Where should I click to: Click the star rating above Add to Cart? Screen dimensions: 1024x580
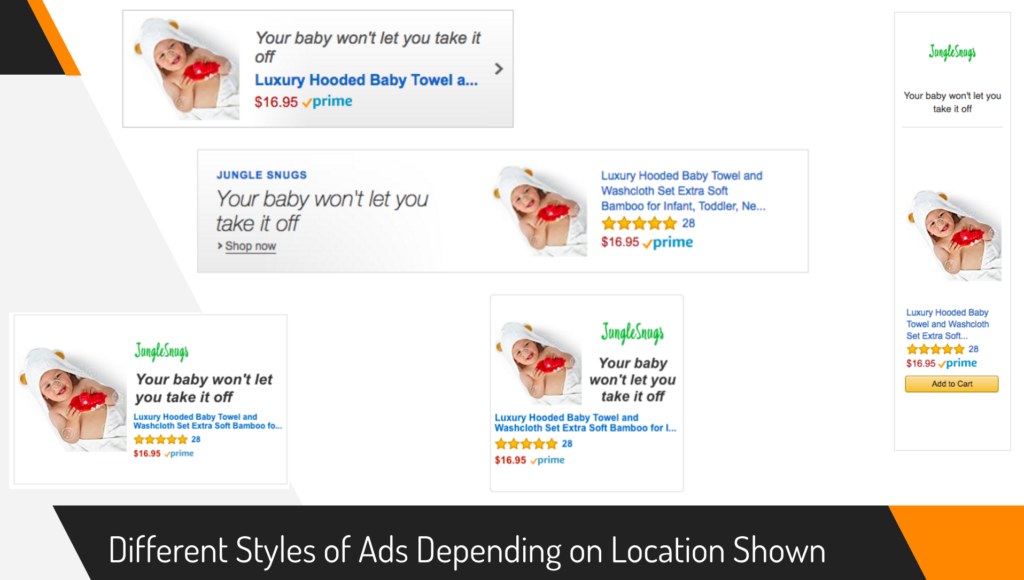pyautogui.click(x=935, y=349)
